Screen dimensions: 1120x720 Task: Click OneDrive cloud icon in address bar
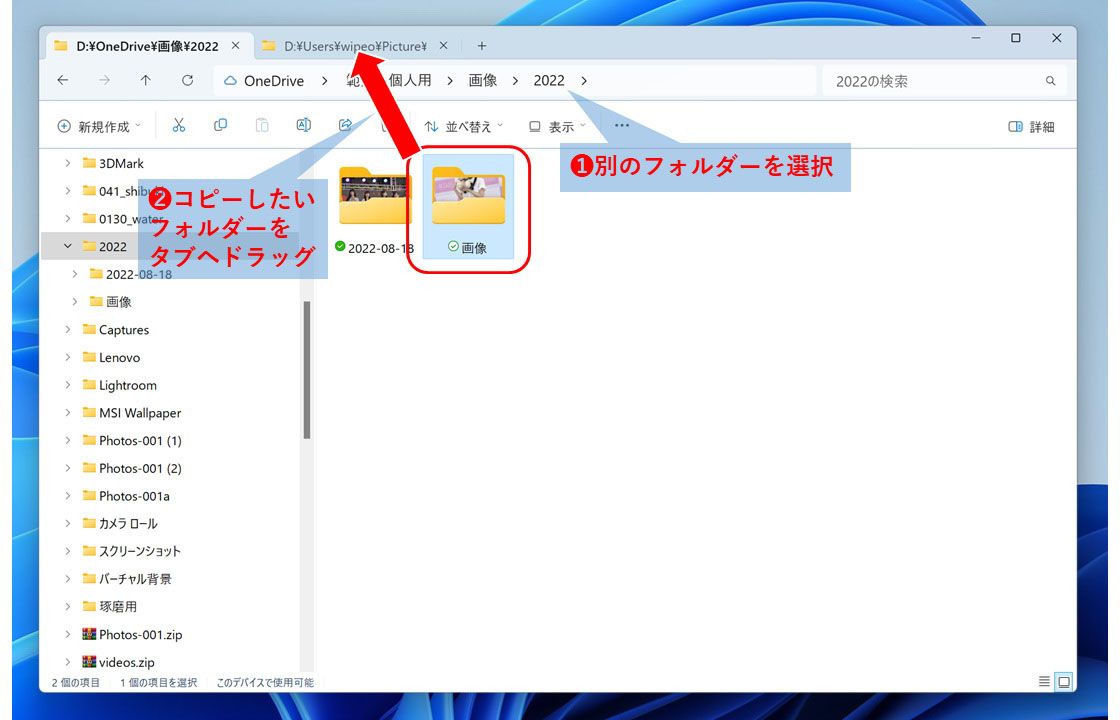(230, 81)
